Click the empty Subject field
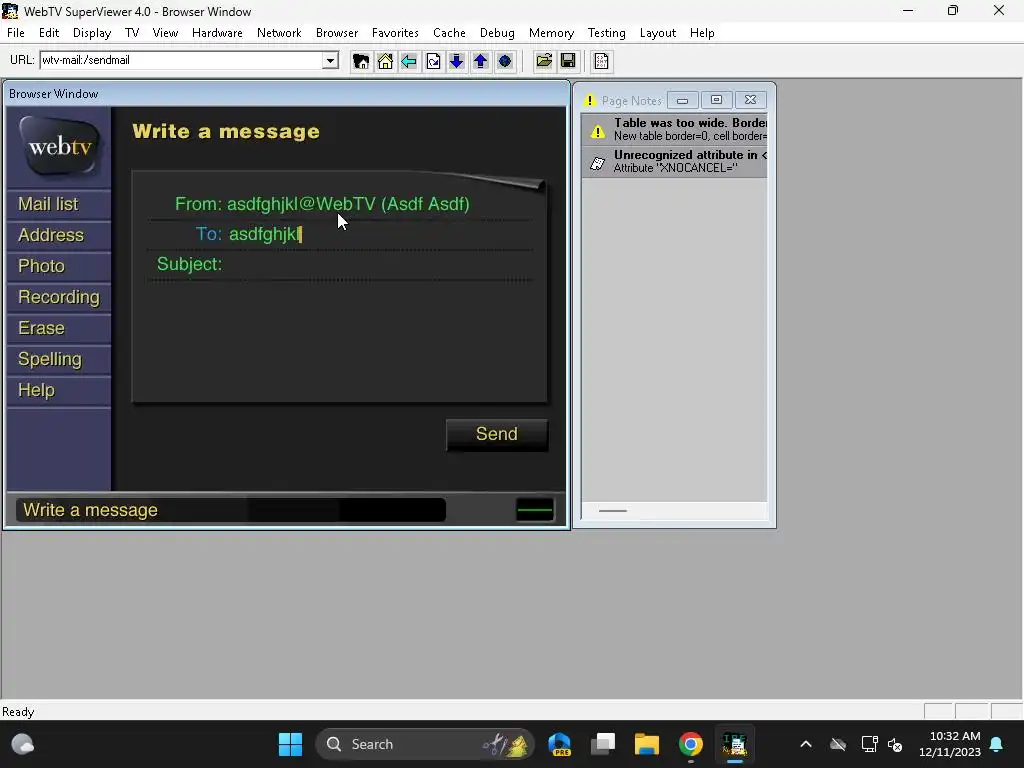Viewport: 1024px width, 768px height. [379, 264]
